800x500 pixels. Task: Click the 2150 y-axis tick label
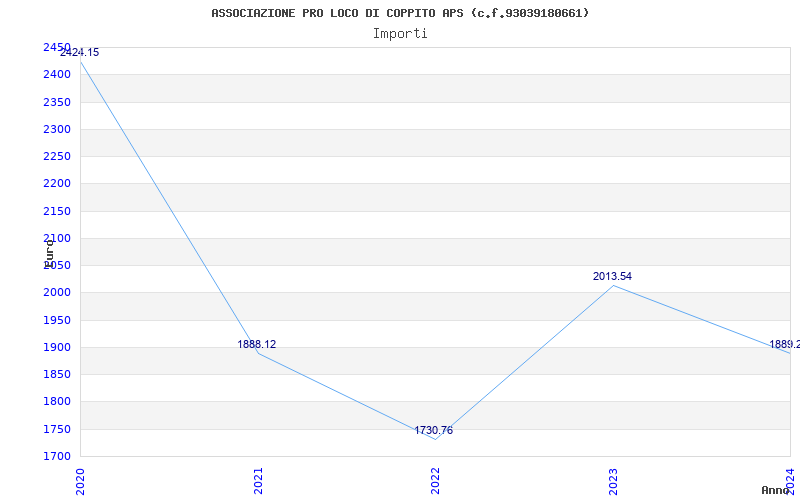[x=57, y=211]
